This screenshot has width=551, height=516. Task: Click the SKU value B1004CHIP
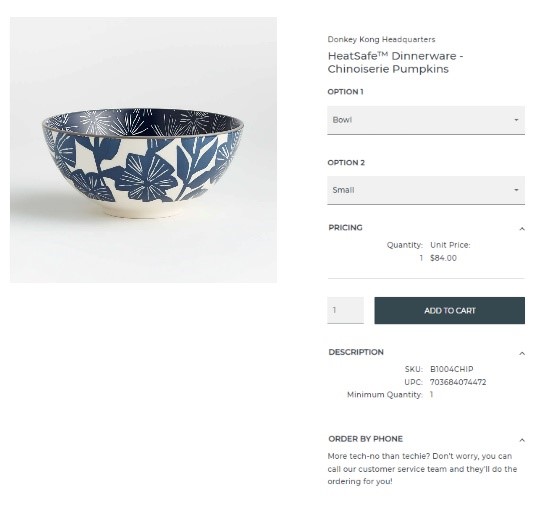[x=452, y=369]
